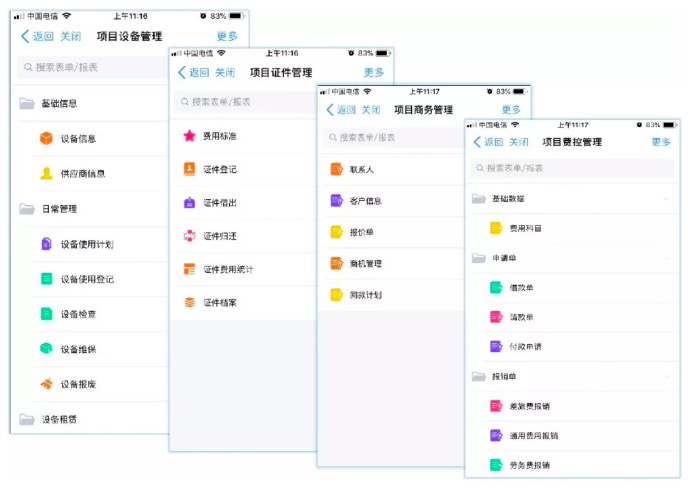Open the 证件档案 stacked layers icon
692x488 pixels.
(x=189, y=302)
